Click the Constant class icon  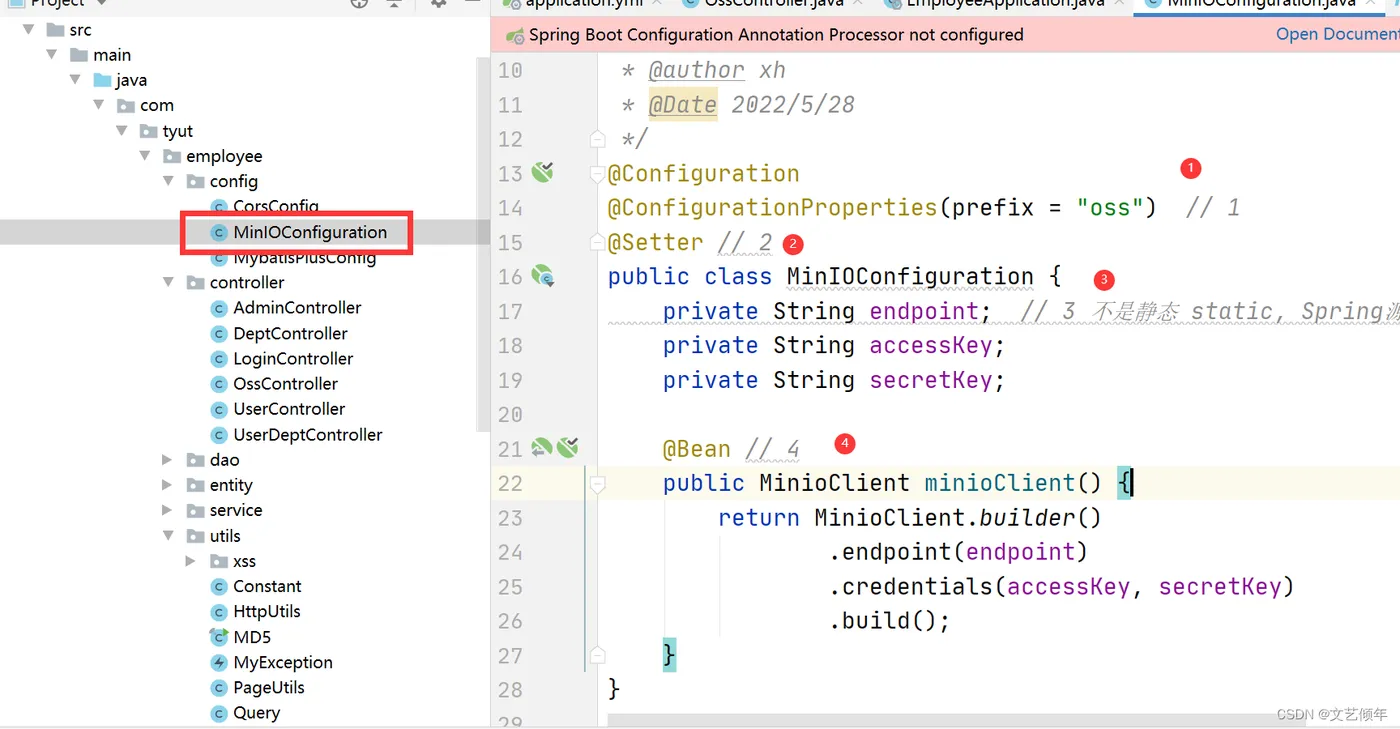(x=219, y=587)
